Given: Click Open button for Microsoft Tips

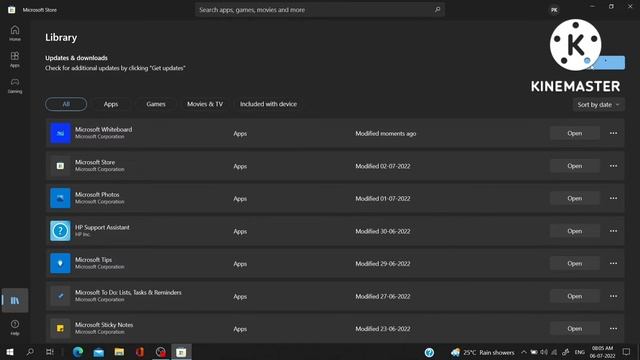Looking at the screenshot, I should pyautogui.click(x=574, y=263).
